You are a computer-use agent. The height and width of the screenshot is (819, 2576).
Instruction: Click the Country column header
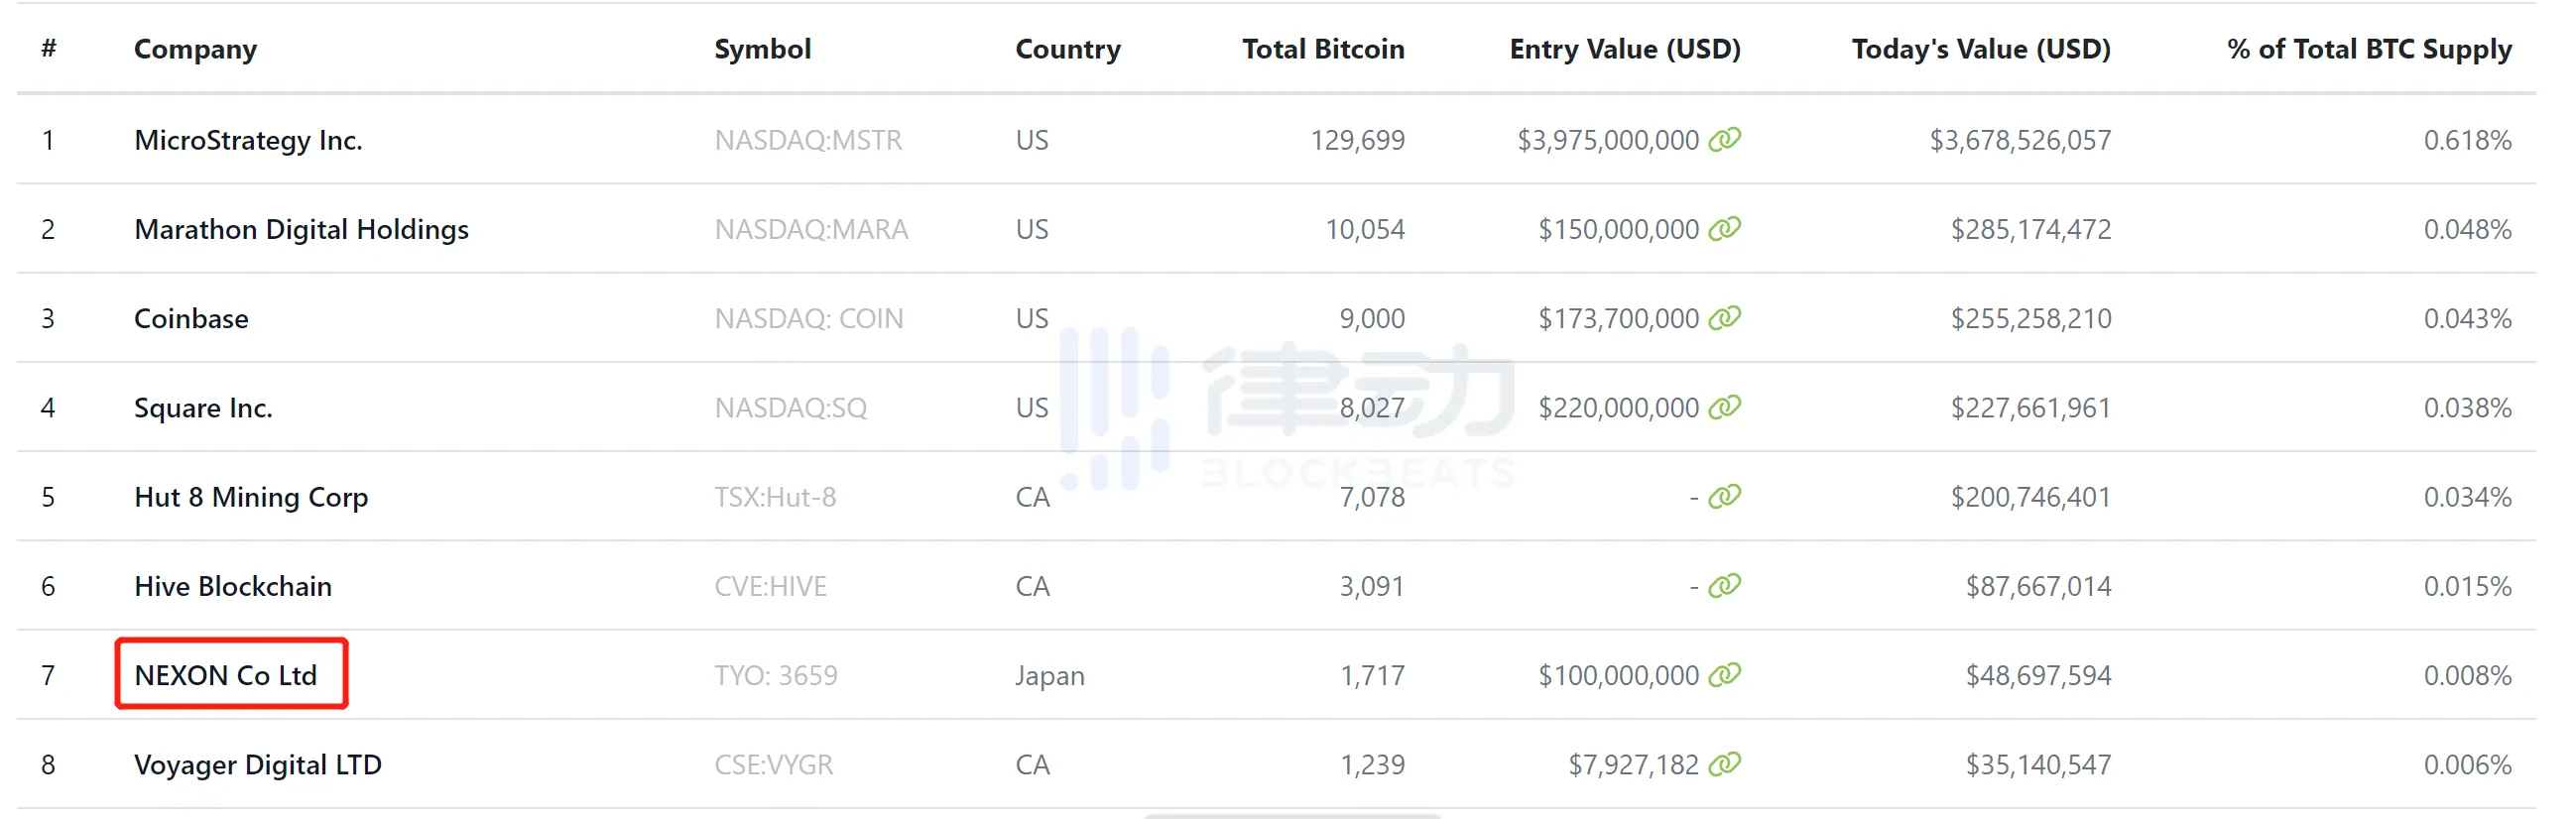1067,49
